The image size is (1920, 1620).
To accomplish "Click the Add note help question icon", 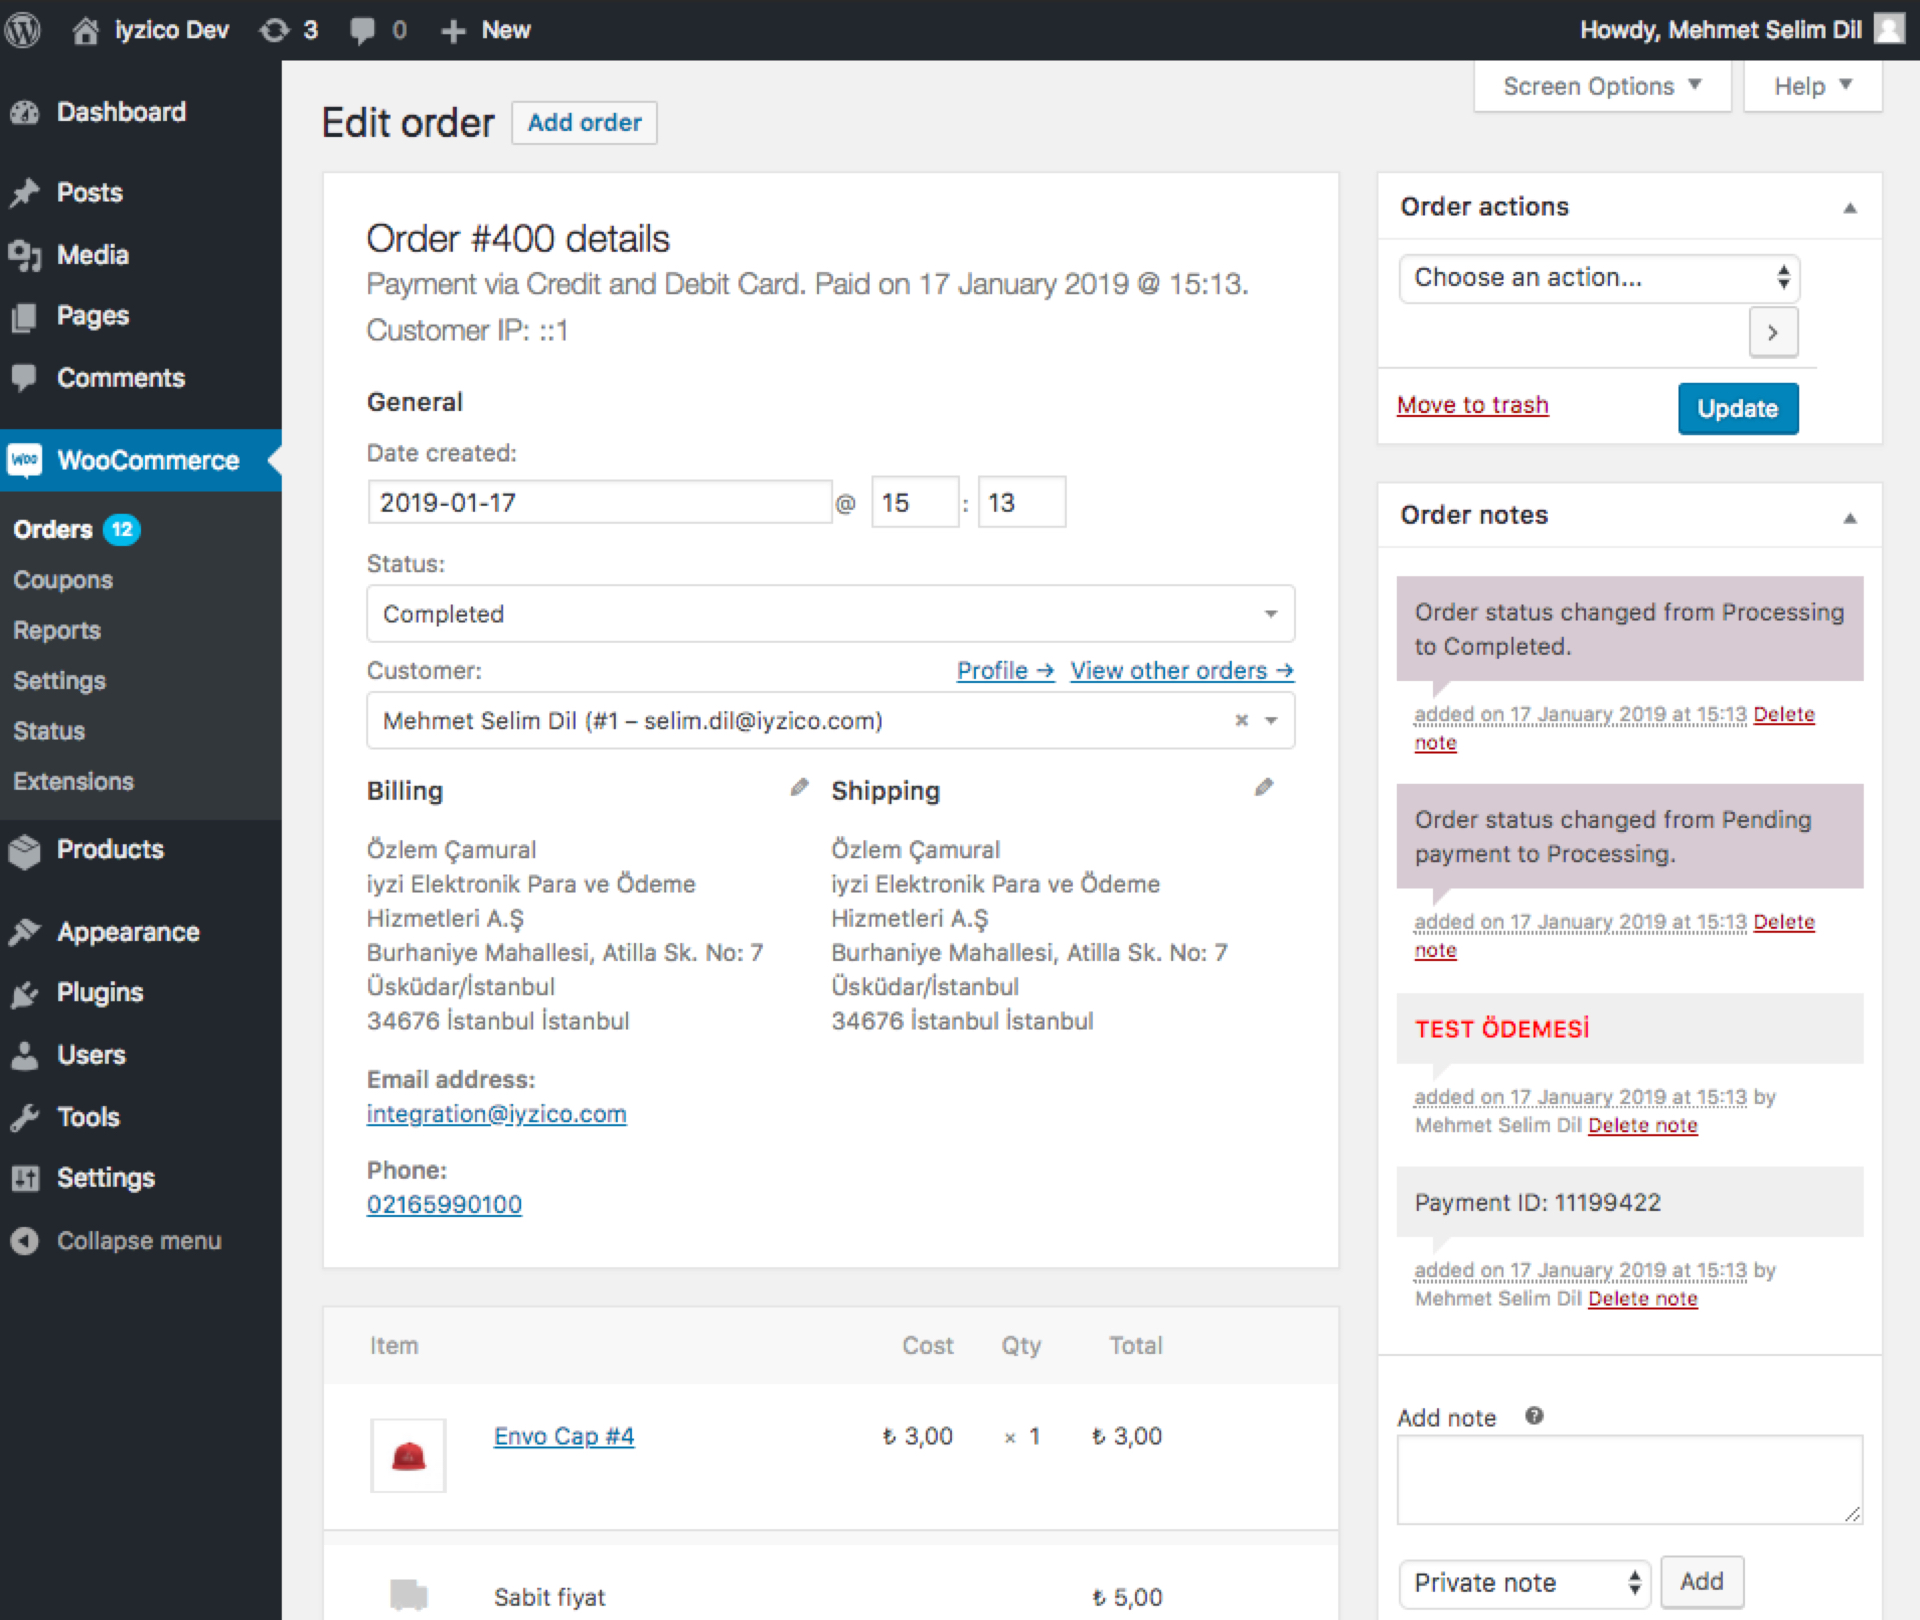I will (x=1534, y=1415).
